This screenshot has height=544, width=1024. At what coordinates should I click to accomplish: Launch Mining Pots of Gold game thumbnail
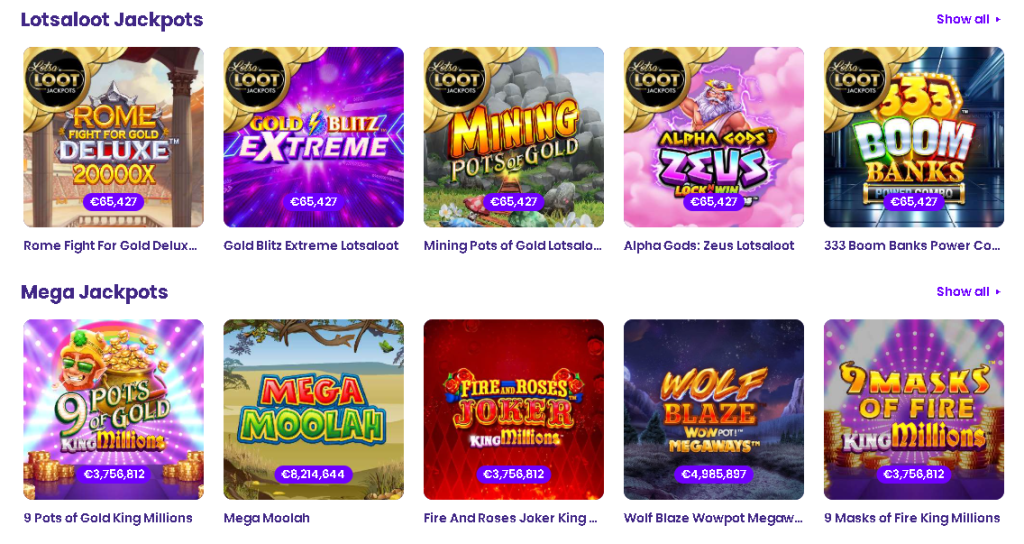[513, 137]
